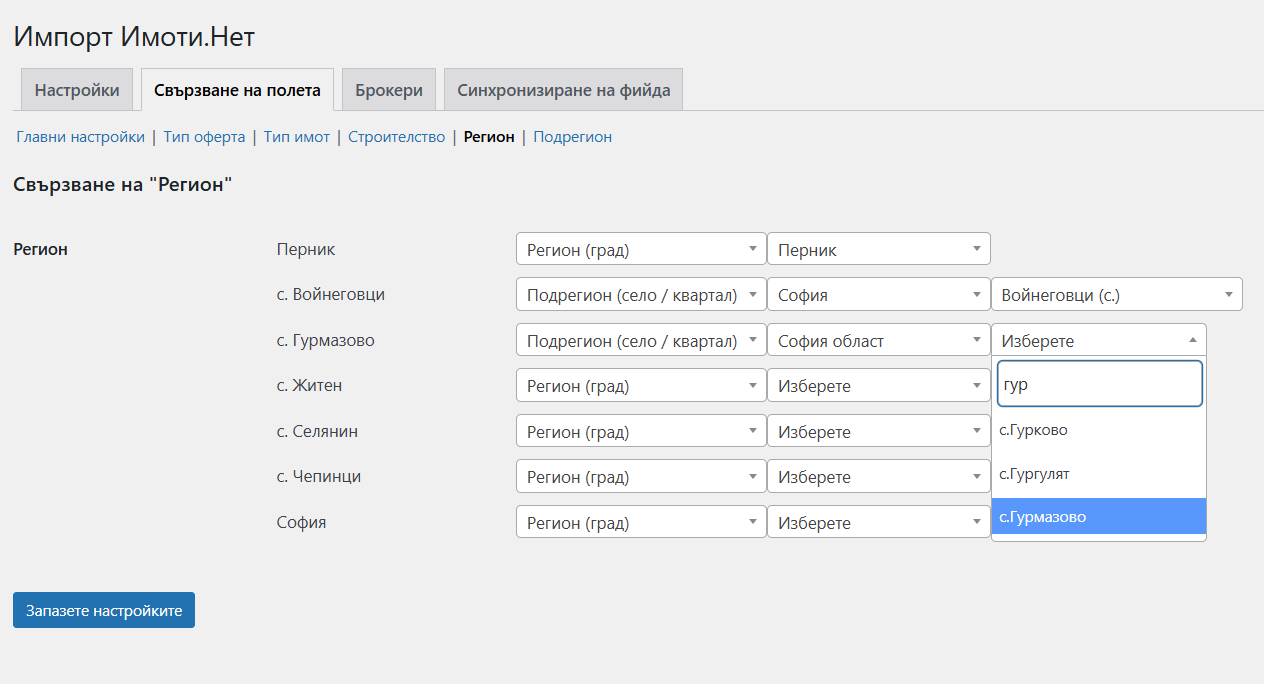Open the Тип имот section
This screenshot has height=684, width=1264.
(297, 137)
